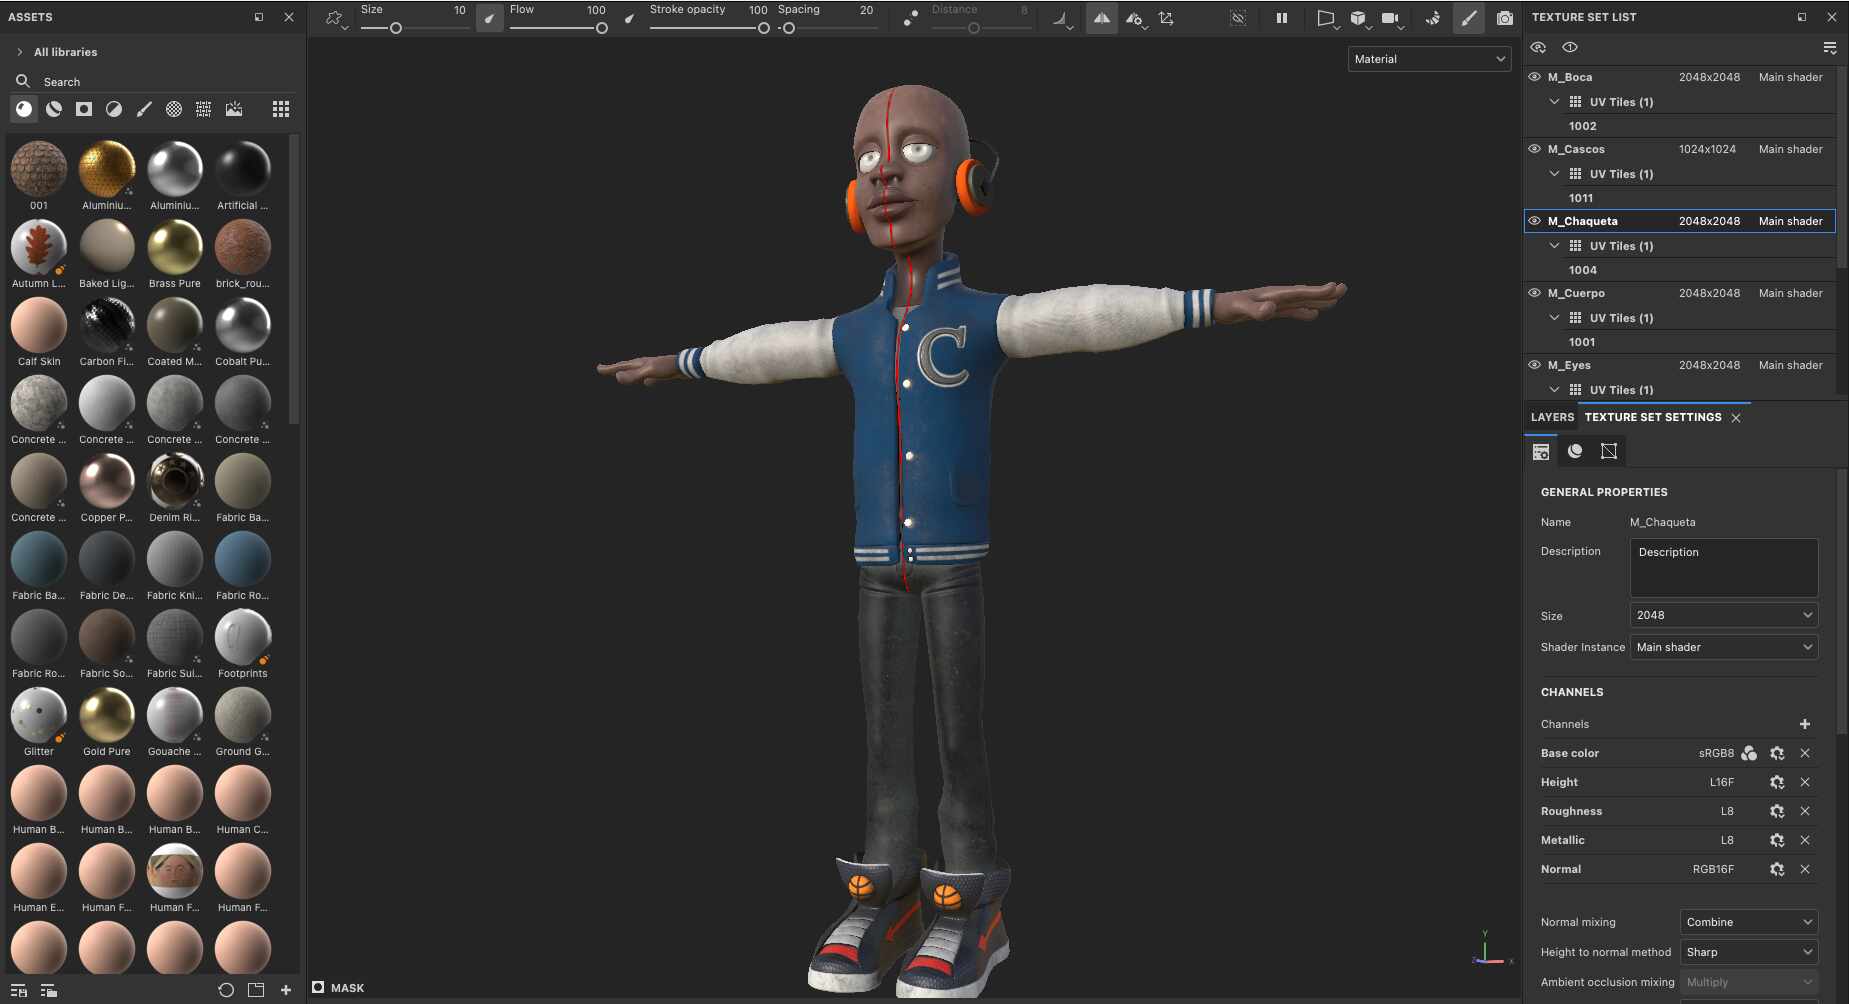Image resolution: width=1849 pixels, height=1004 pixels.
Task: Select the Brushes asset filter icon
Action: (x=144, y=109)
